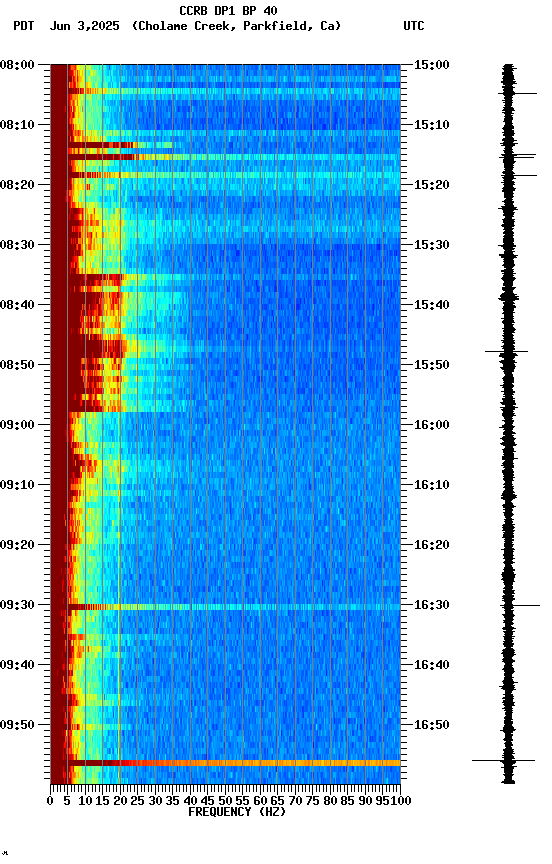
Task: Click the date text "Jun 3,2025"
Action: pyautogui.click(x=84, y=26)
